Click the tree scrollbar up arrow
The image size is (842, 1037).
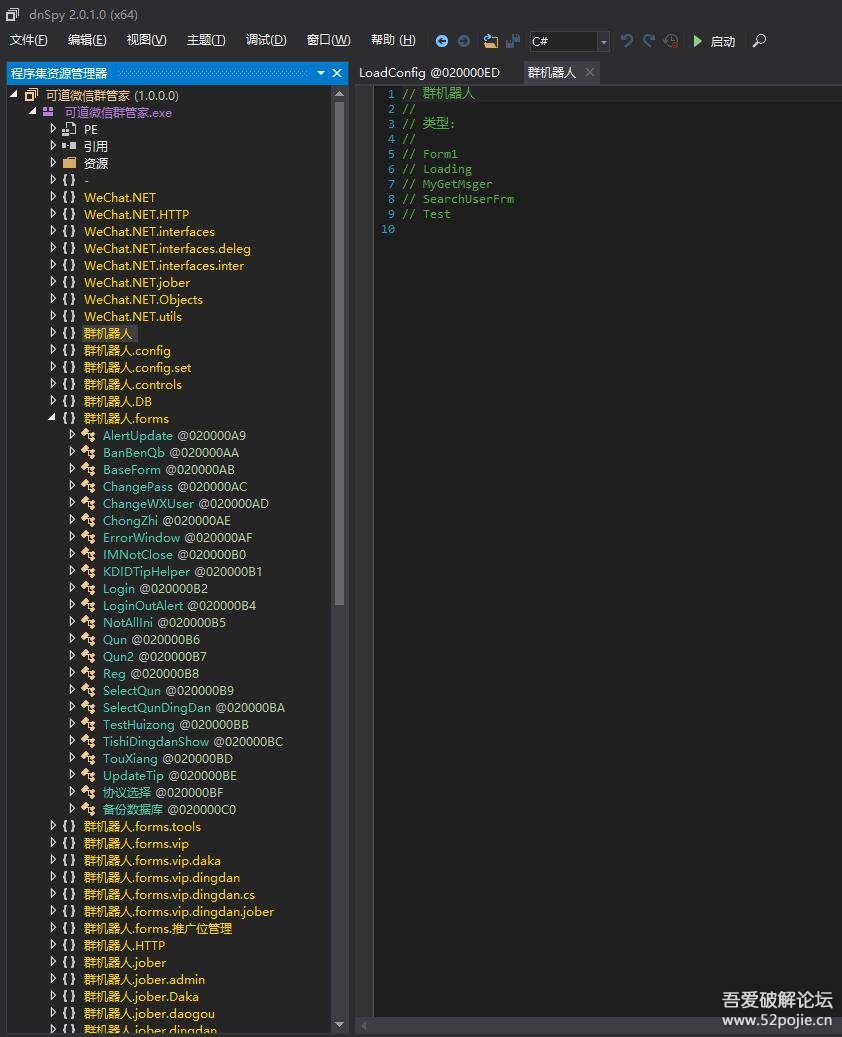pos(339,94)
